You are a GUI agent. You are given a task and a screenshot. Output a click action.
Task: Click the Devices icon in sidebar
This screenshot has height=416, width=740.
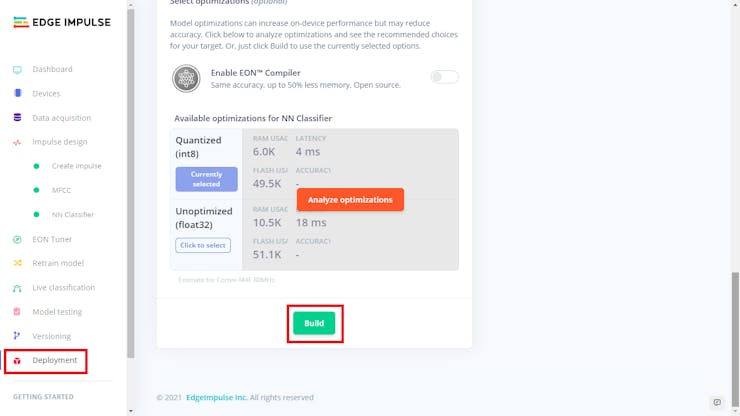click(x=17, y=94)
